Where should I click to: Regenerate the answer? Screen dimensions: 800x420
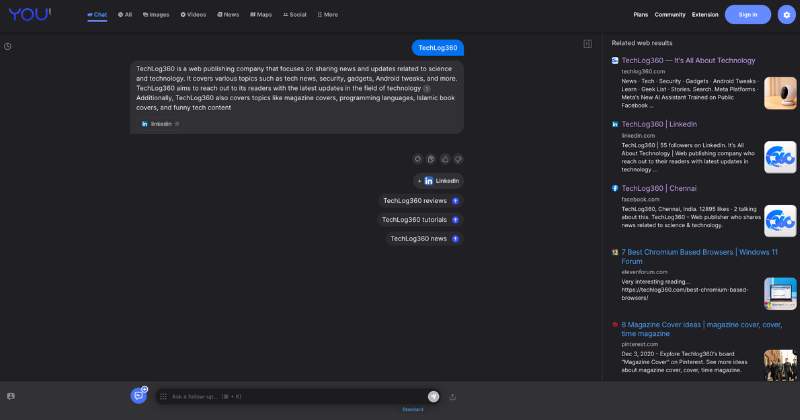pyautogui.click(x=417, y=159)
